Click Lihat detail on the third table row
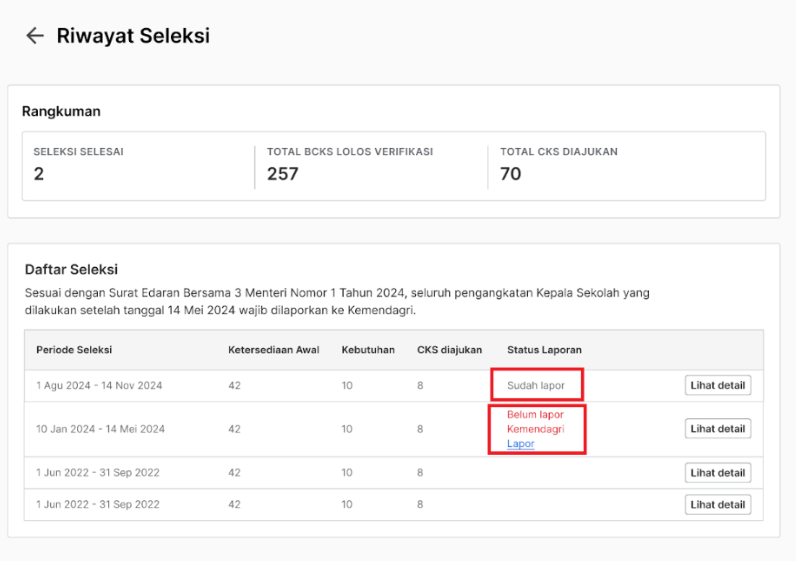The width and height of the screenshot is (796, 561). pos(717,473)
